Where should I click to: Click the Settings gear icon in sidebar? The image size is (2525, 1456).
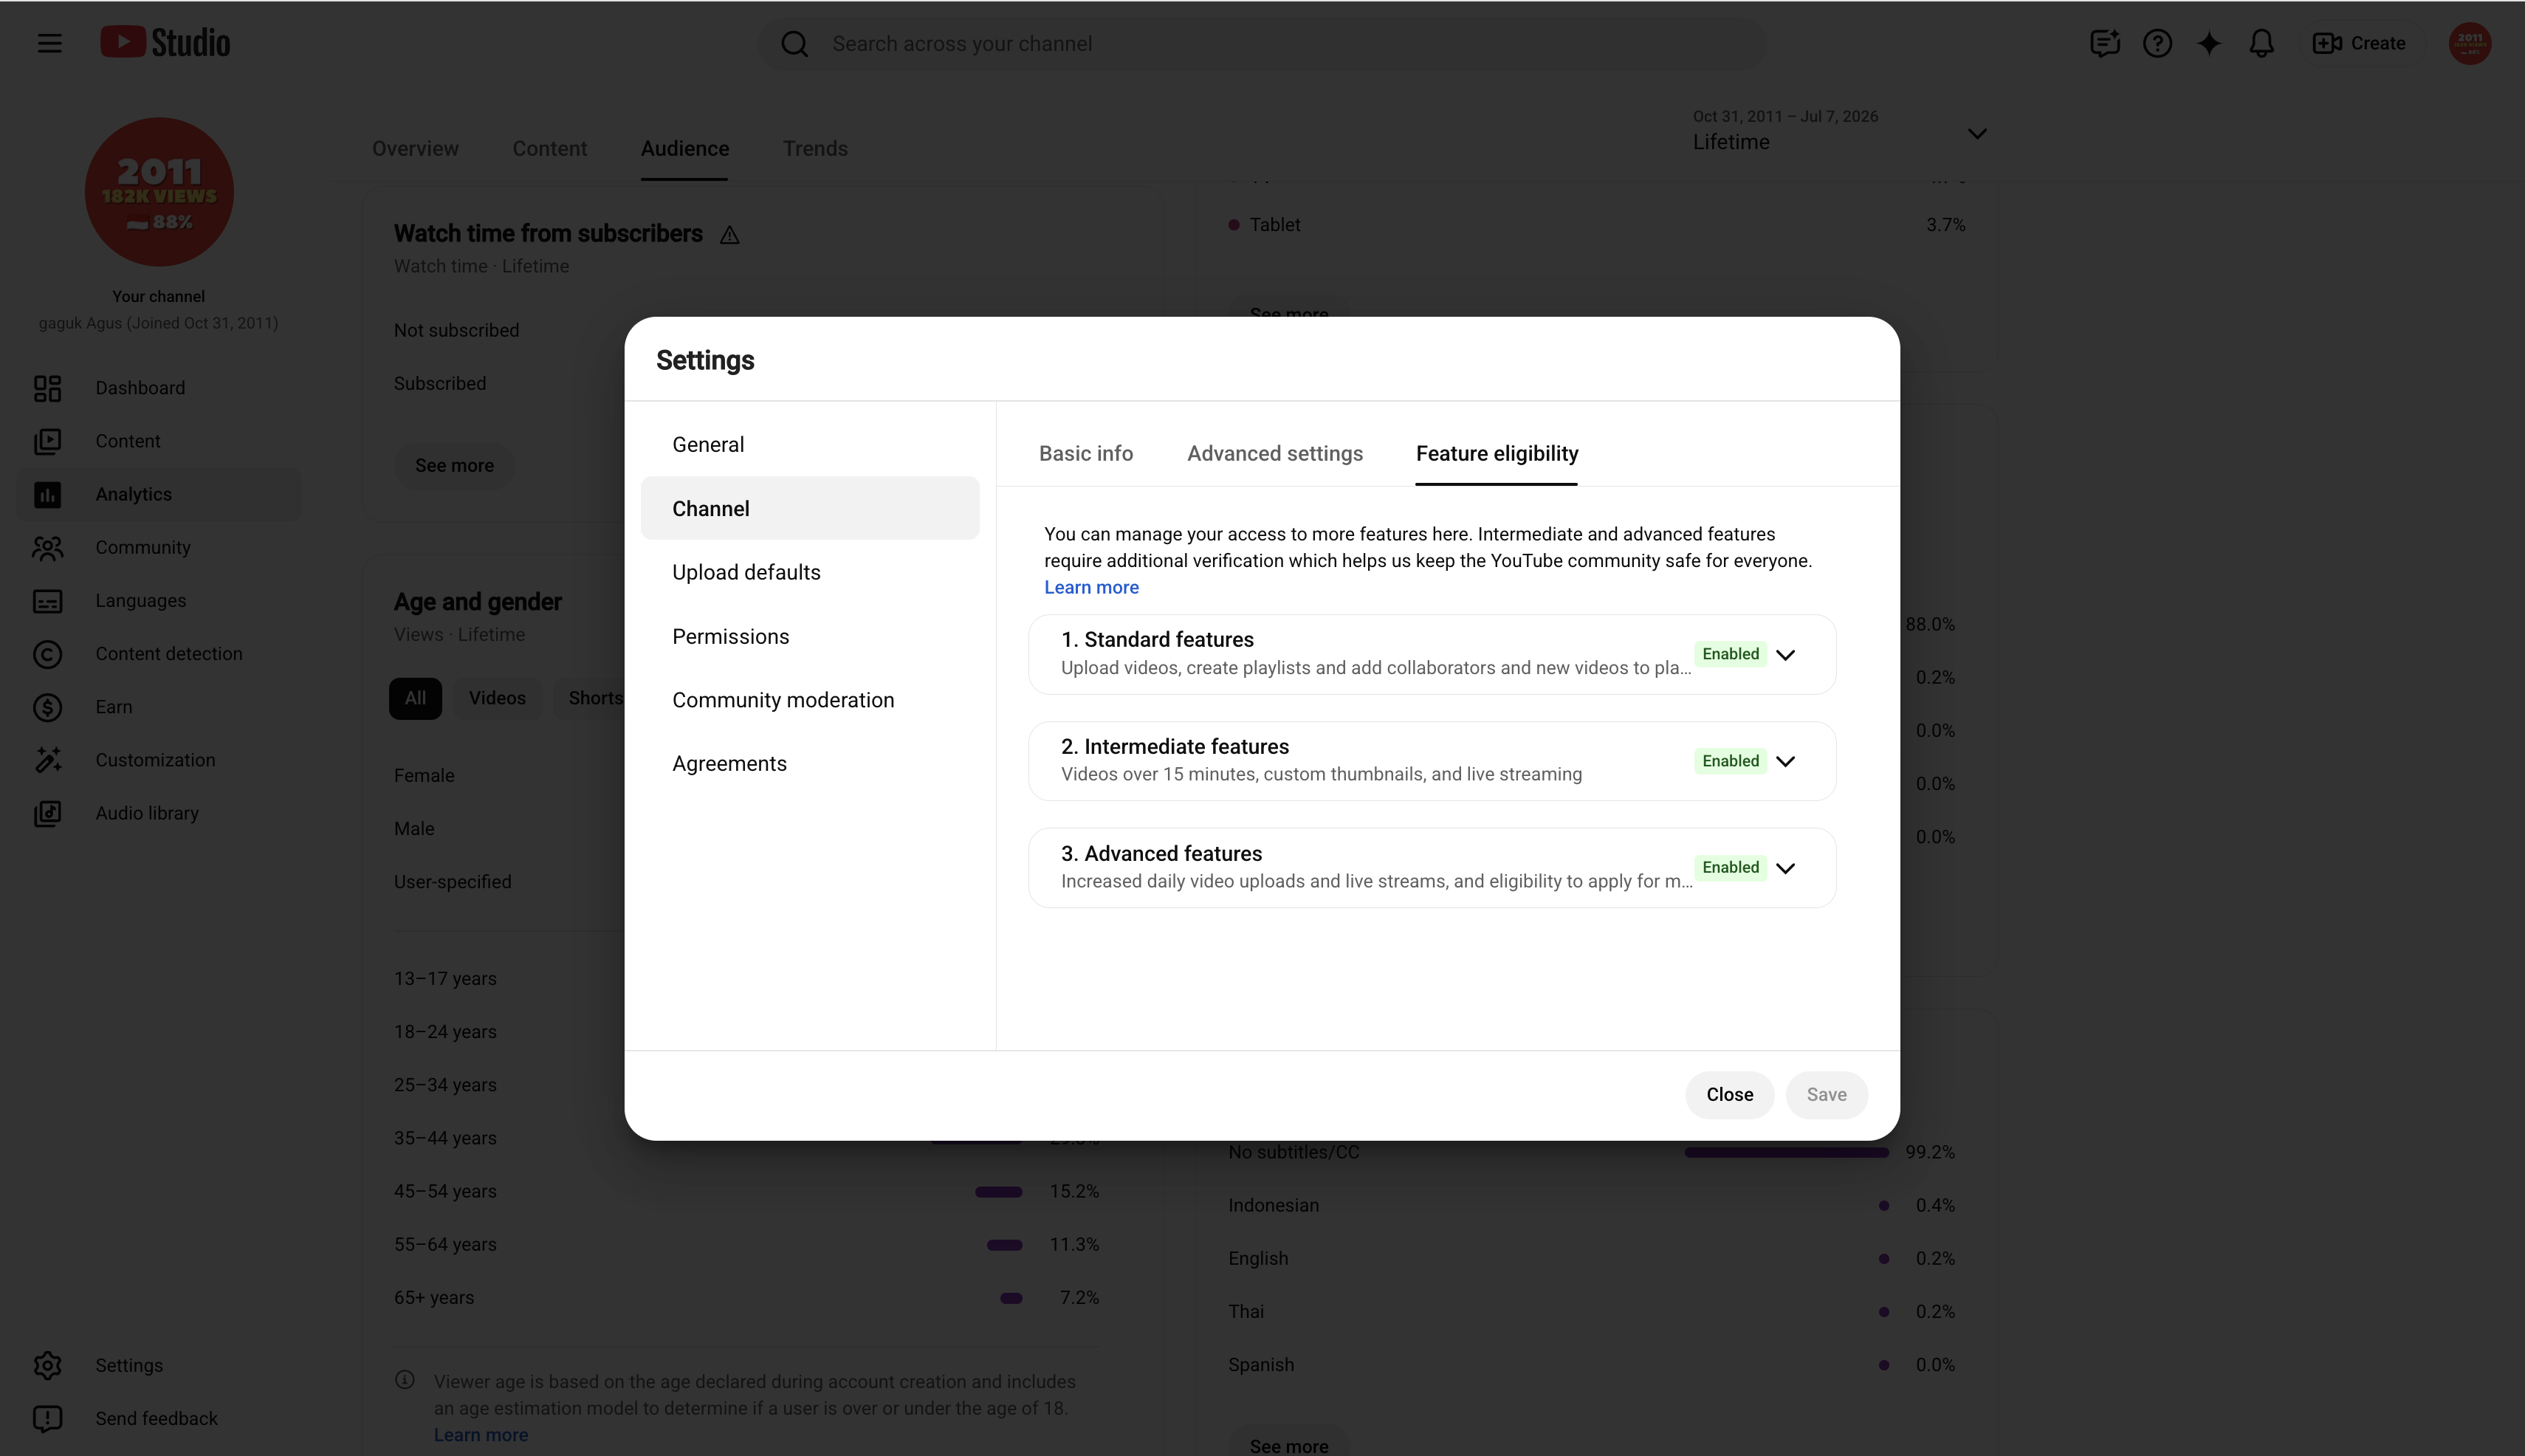(x=47, y=1365)
